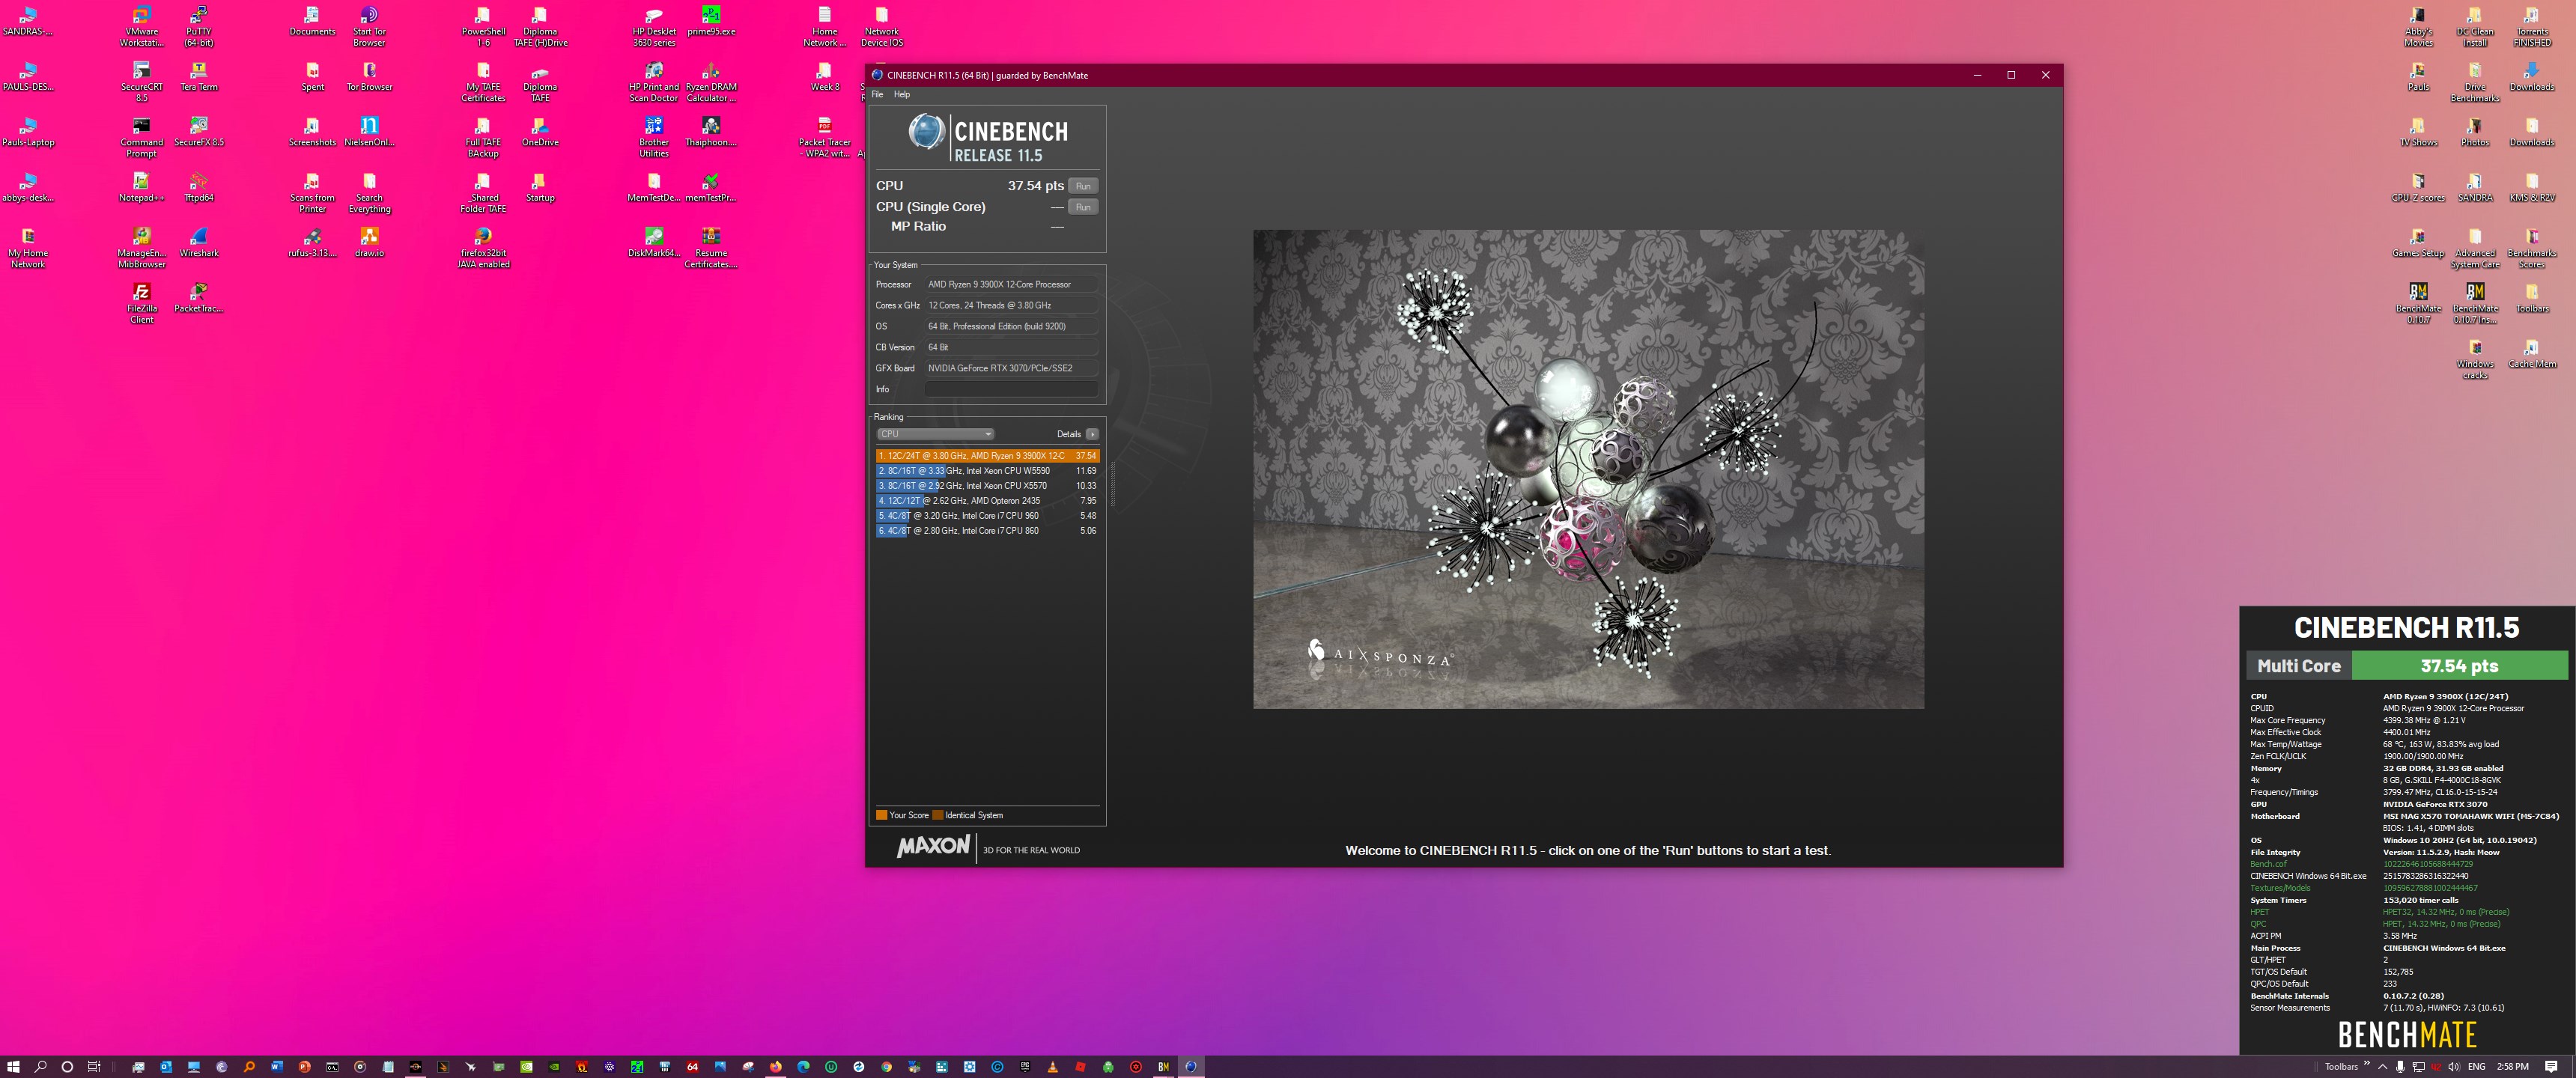2576x1078 pixels.
Task: Select the ranking row for Xeon CPU W5590
Action: [x=987, y=471]
